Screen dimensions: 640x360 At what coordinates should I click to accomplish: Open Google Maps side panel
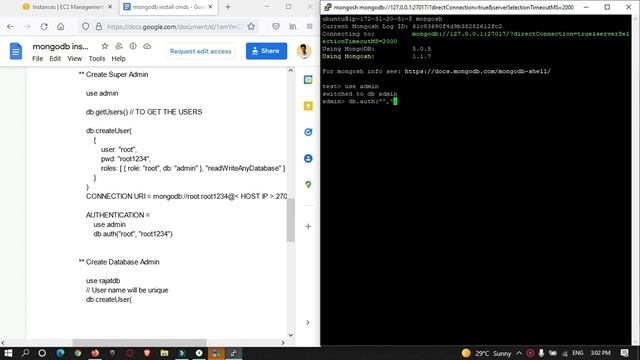[x=308, y=184]
